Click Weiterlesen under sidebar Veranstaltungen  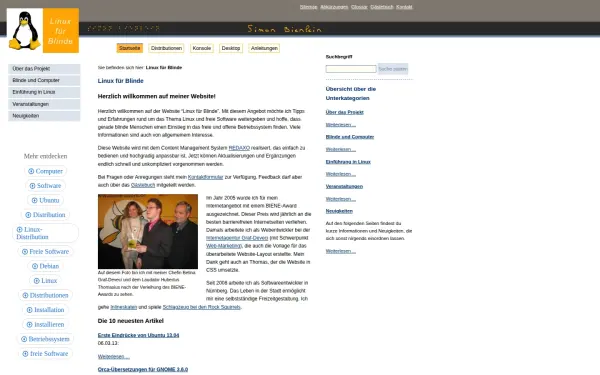coord(341,199)
